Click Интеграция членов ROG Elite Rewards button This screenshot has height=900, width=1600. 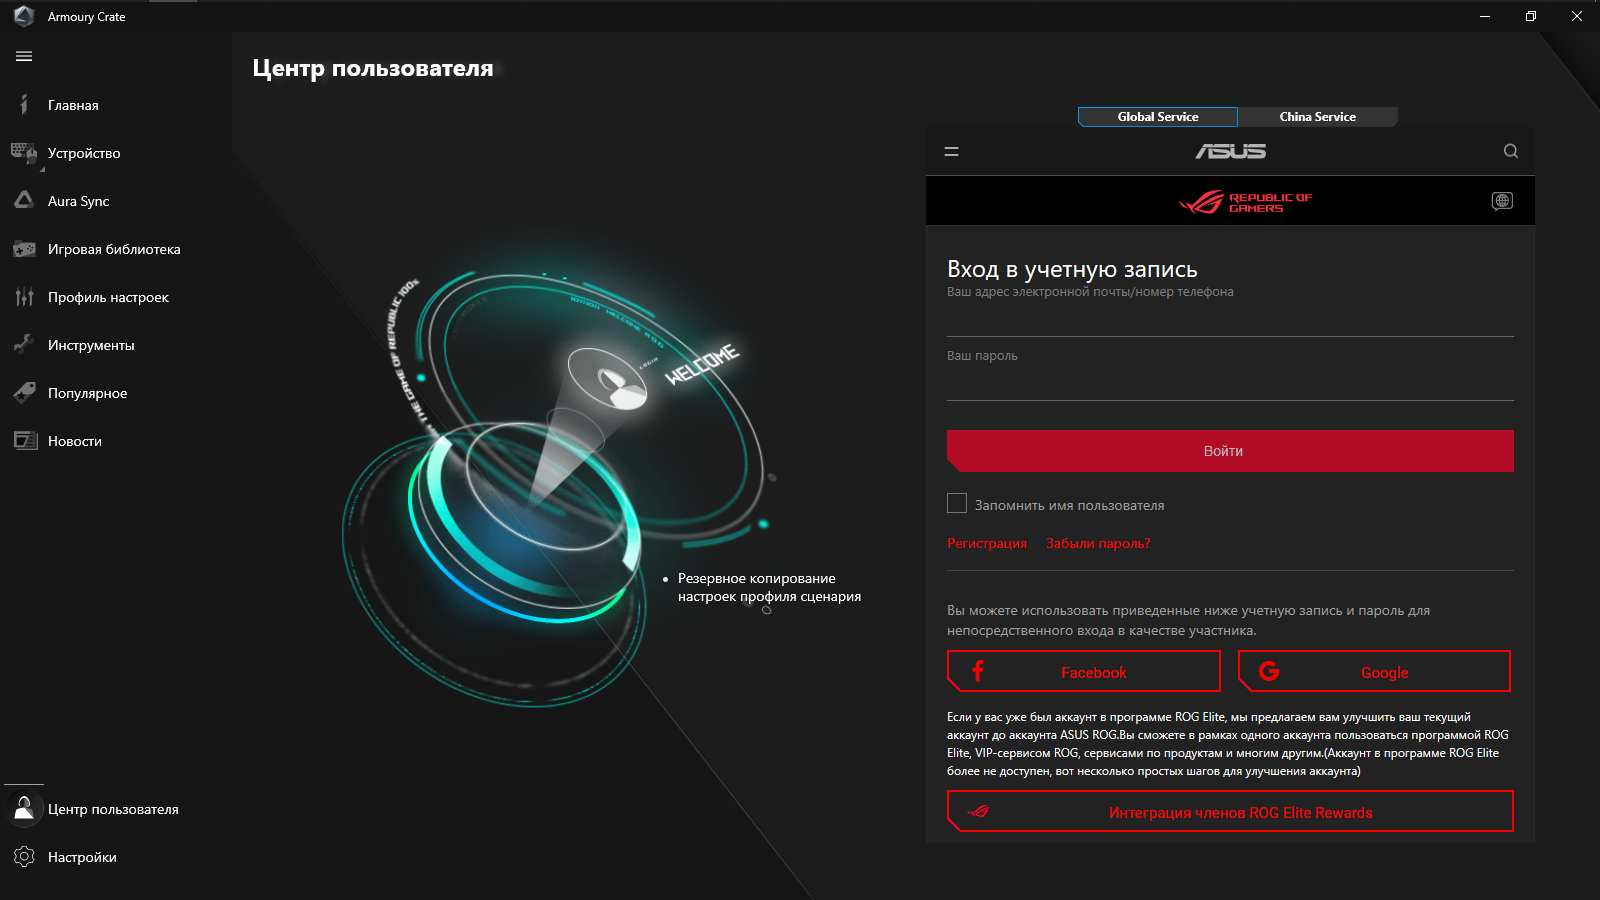1230,811
